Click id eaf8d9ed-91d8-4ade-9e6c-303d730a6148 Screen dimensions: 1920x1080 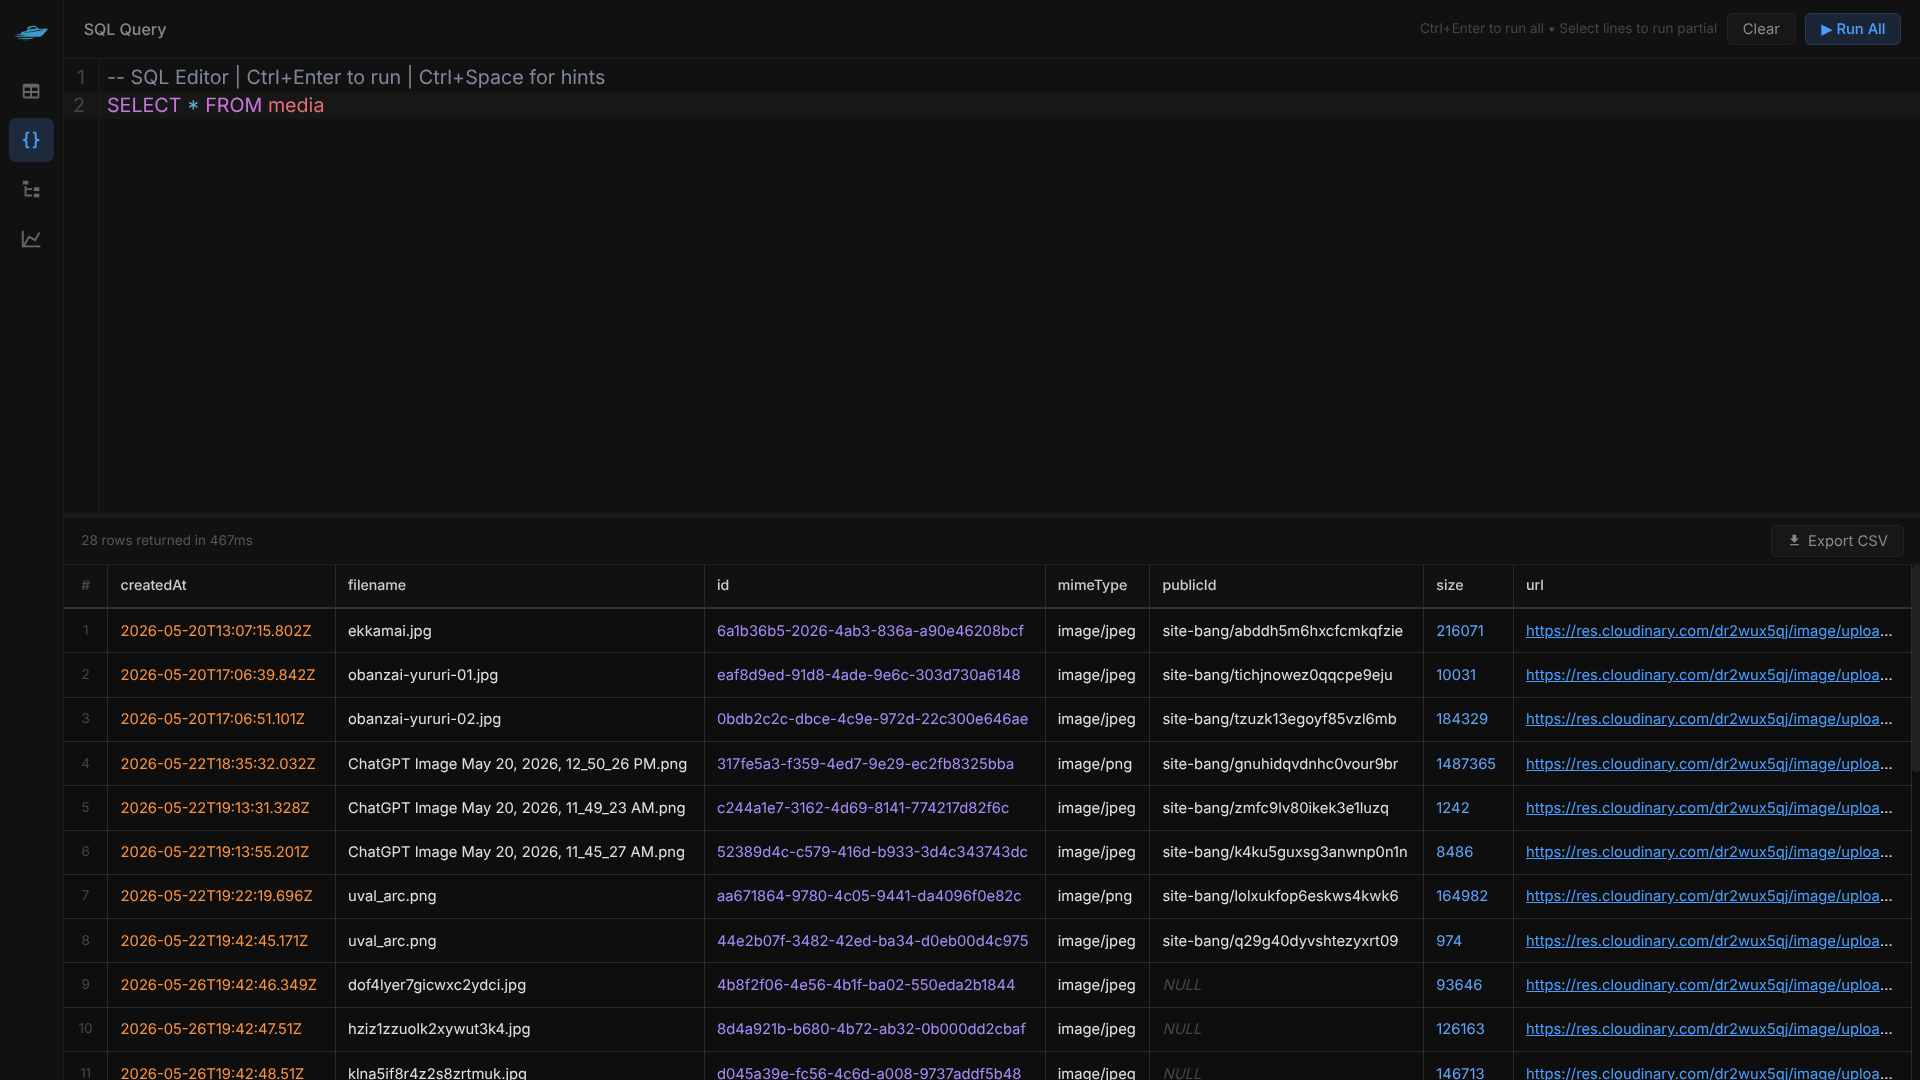pyautogui.click(x=868, y=675)
